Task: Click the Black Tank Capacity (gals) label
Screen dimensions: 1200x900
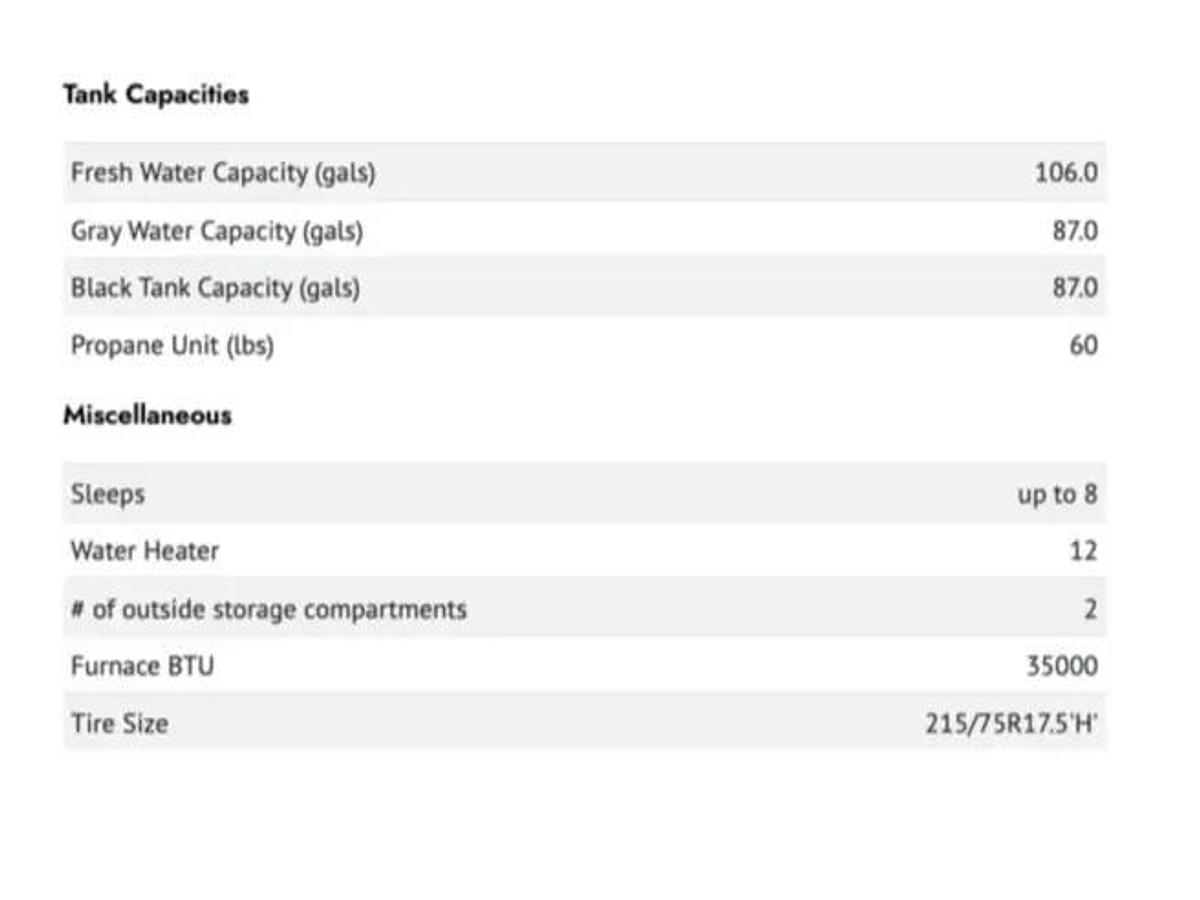Action: click(215, 288)
